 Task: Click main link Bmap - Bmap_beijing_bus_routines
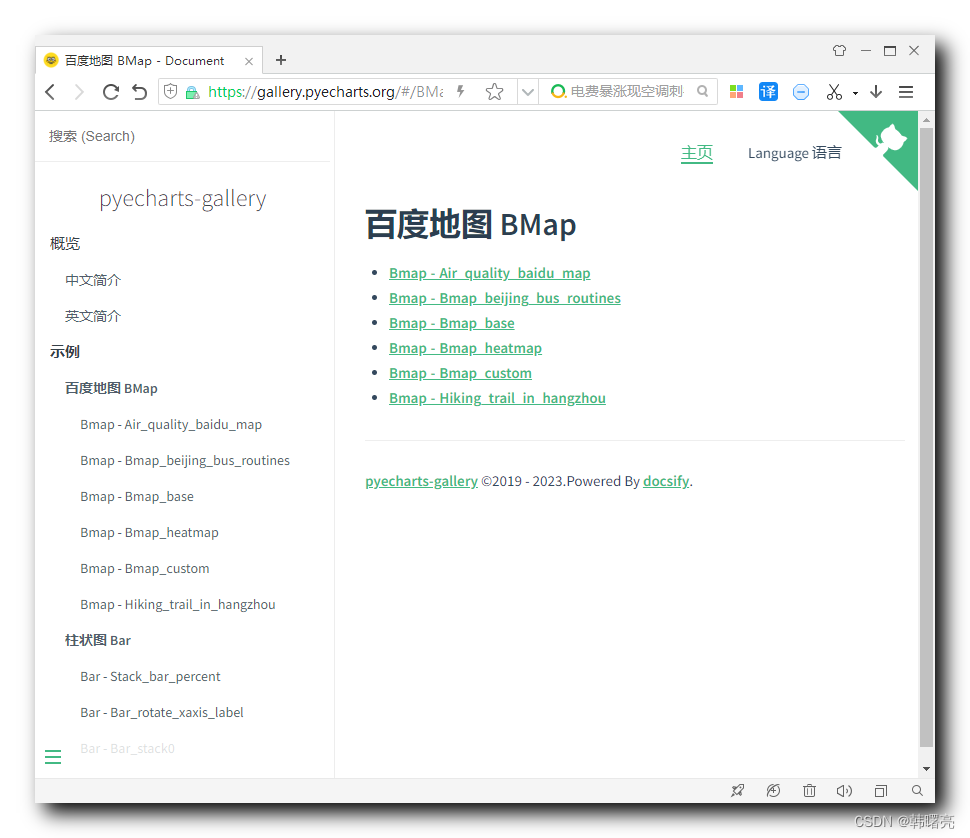coord(505,298)
